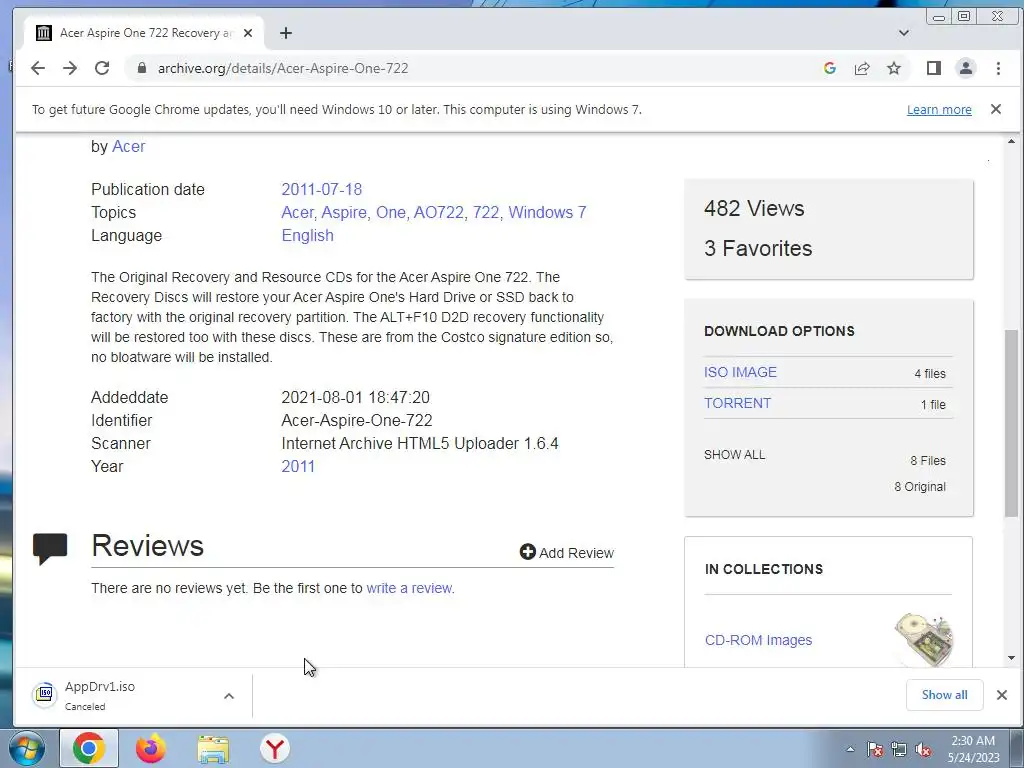Open TORRENT download option
This screenshot has height=768, width=1024.
tap(737, 403)
